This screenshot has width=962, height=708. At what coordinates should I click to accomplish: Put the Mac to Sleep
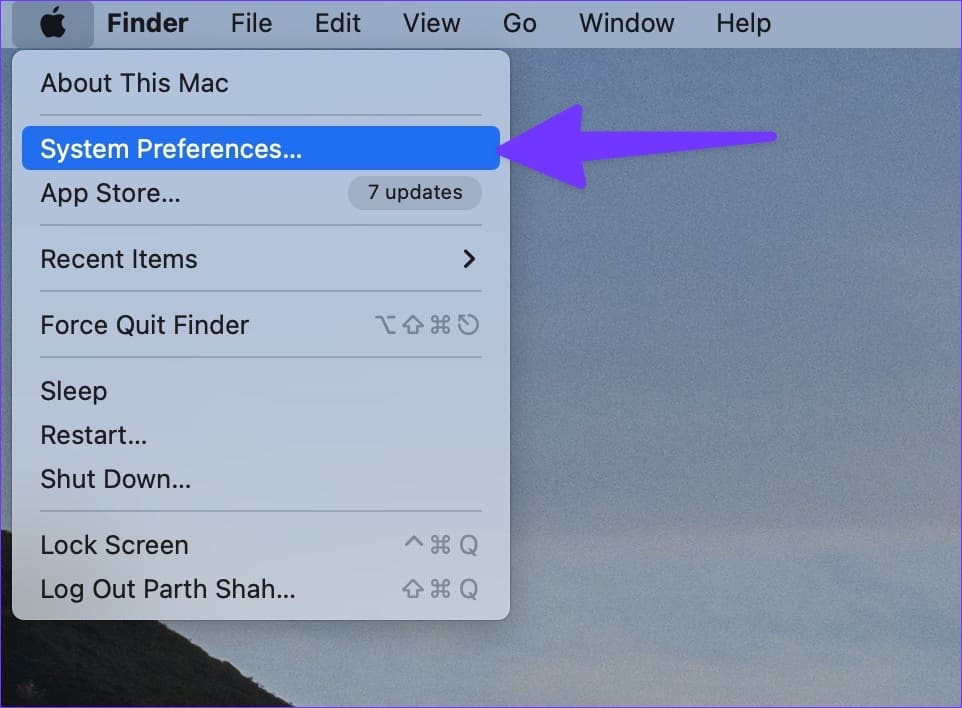pos(261,391)
